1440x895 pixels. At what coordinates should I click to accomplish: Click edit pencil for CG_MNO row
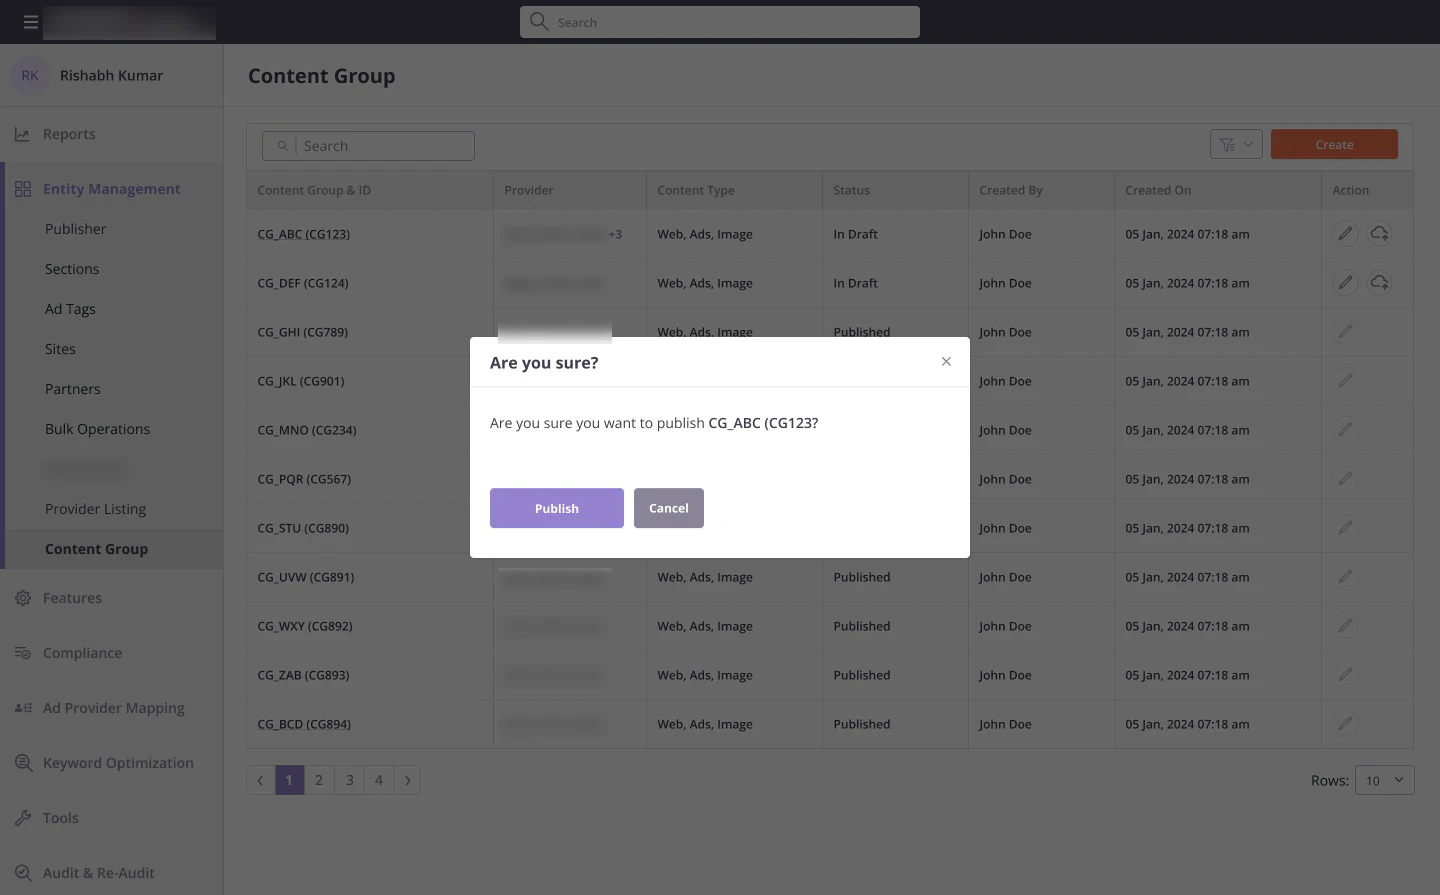click(1346, 430)
